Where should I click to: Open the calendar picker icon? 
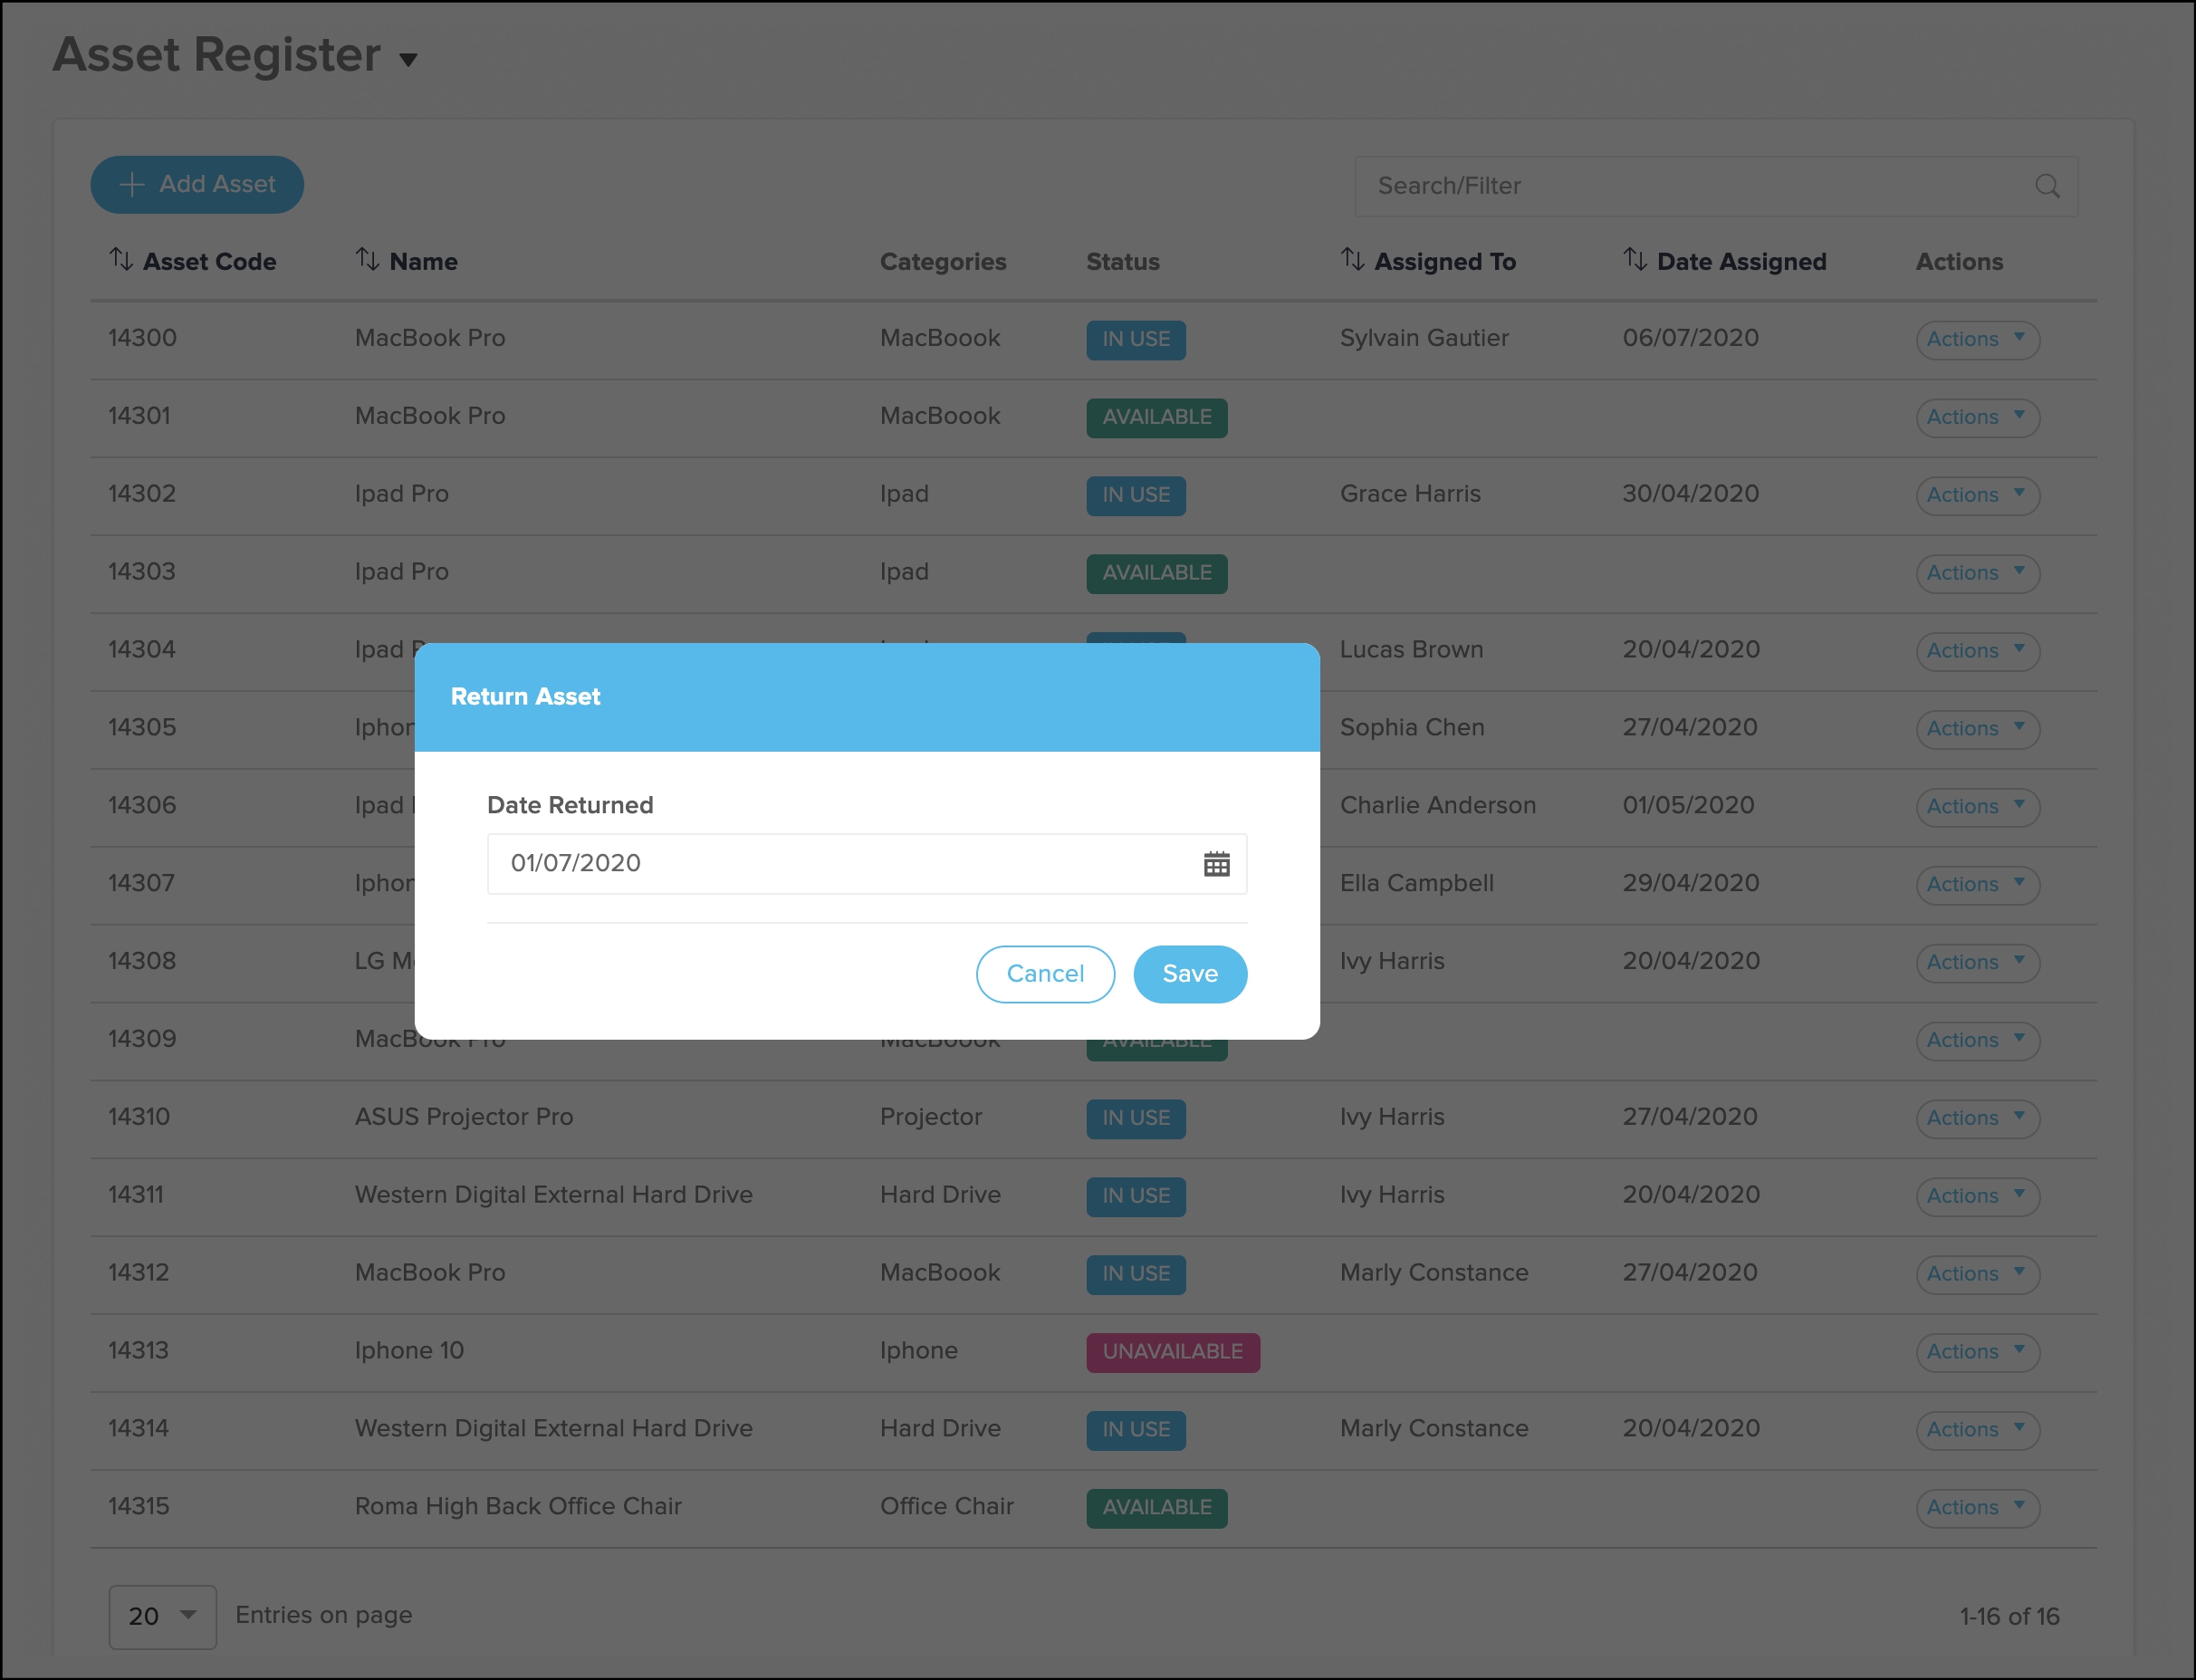(x=1216, y=864)
